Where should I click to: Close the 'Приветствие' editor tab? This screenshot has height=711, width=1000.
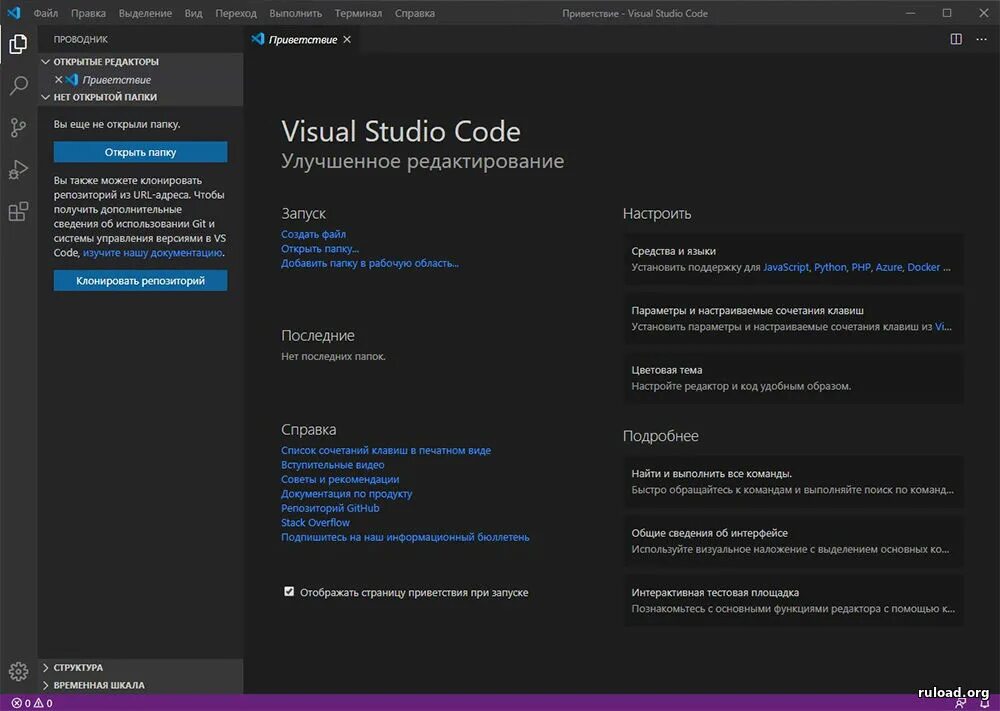click(x=347, y=39)
